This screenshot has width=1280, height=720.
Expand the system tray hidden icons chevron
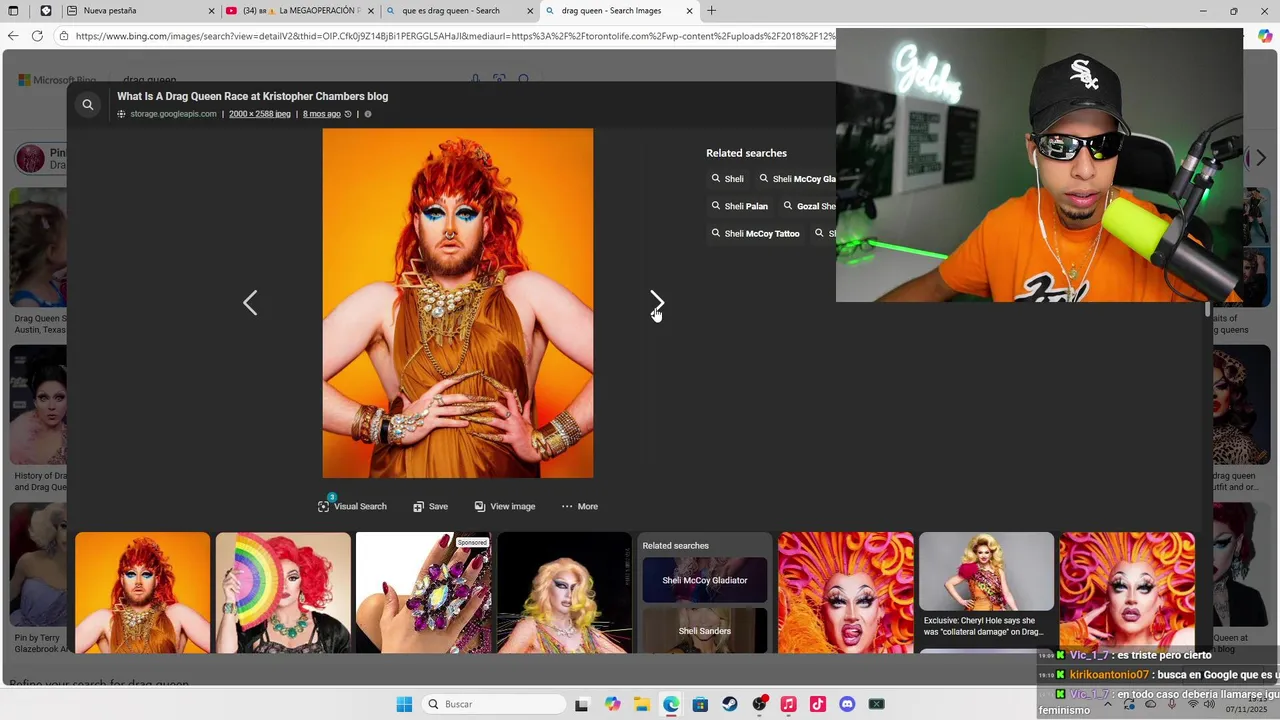coord(1107,704)
